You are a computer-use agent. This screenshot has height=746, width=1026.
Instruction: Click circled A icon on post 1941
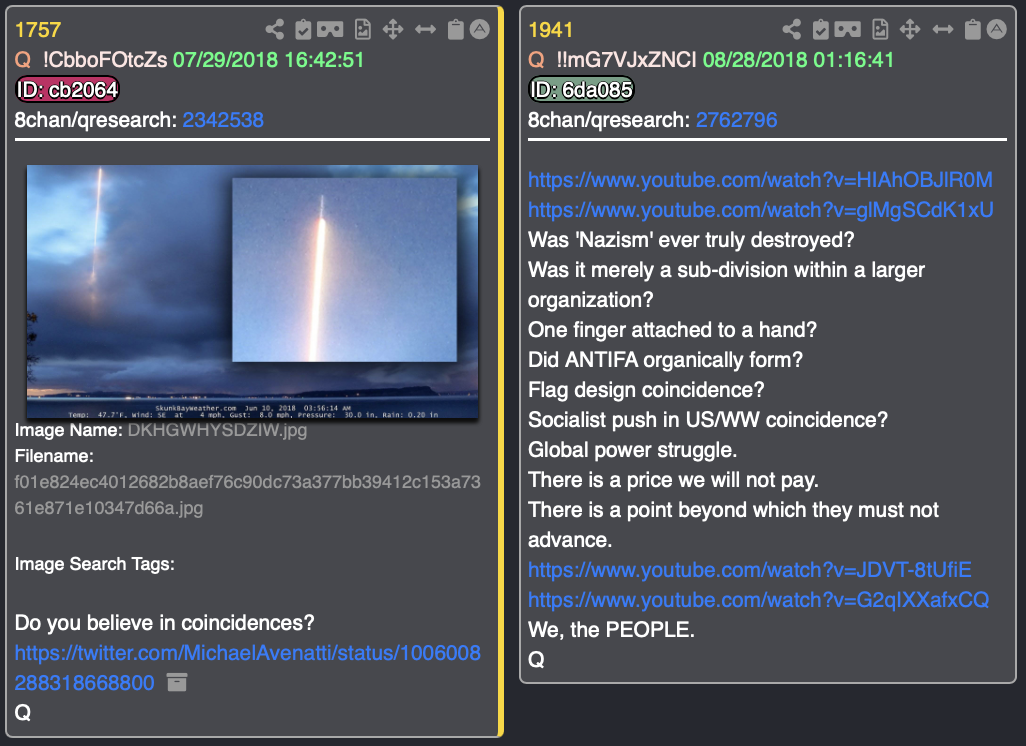997,29
